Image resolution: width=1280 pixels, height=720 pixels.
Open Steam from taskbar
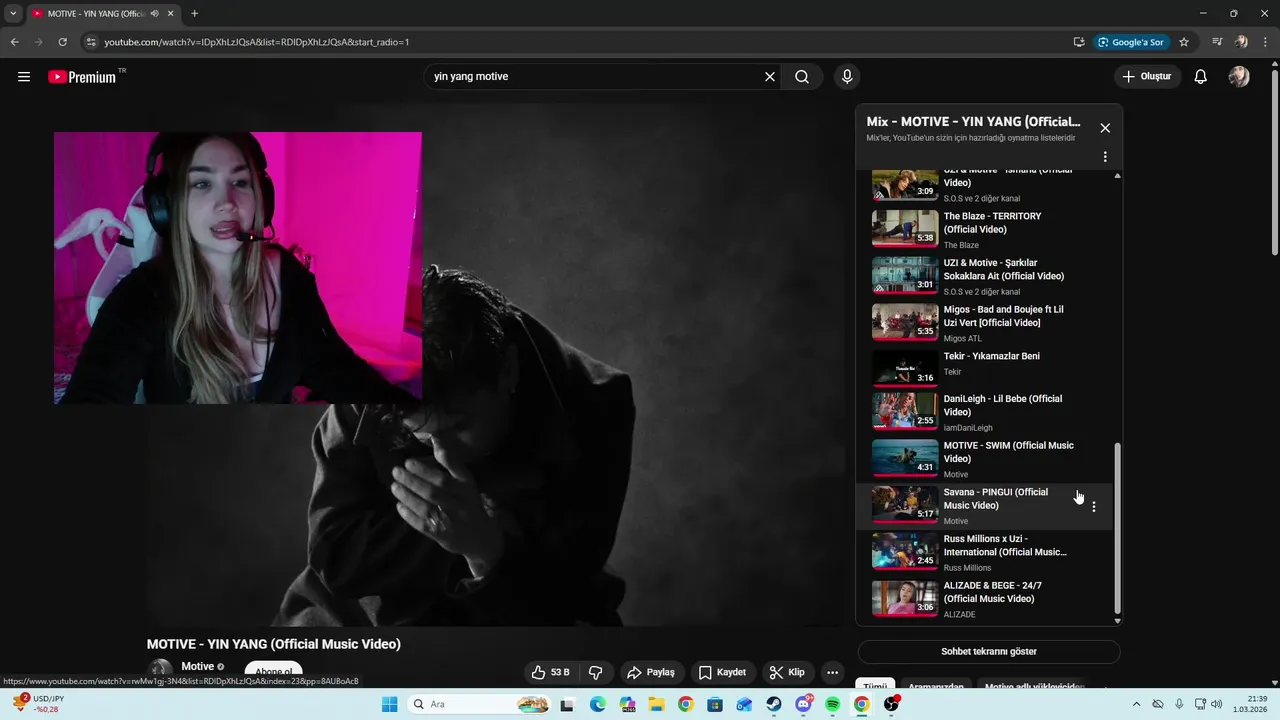coord(774,704)
